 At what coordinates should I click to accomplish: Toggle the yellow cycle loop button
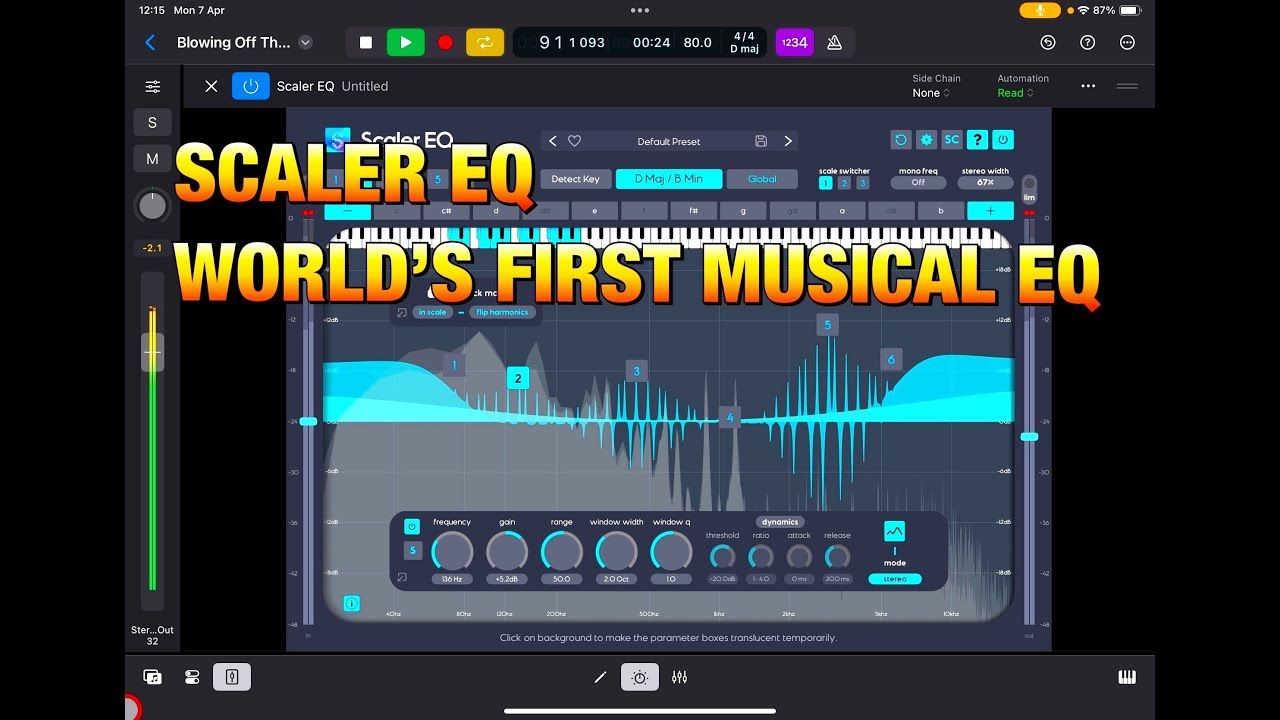click(x=485, y=42)
